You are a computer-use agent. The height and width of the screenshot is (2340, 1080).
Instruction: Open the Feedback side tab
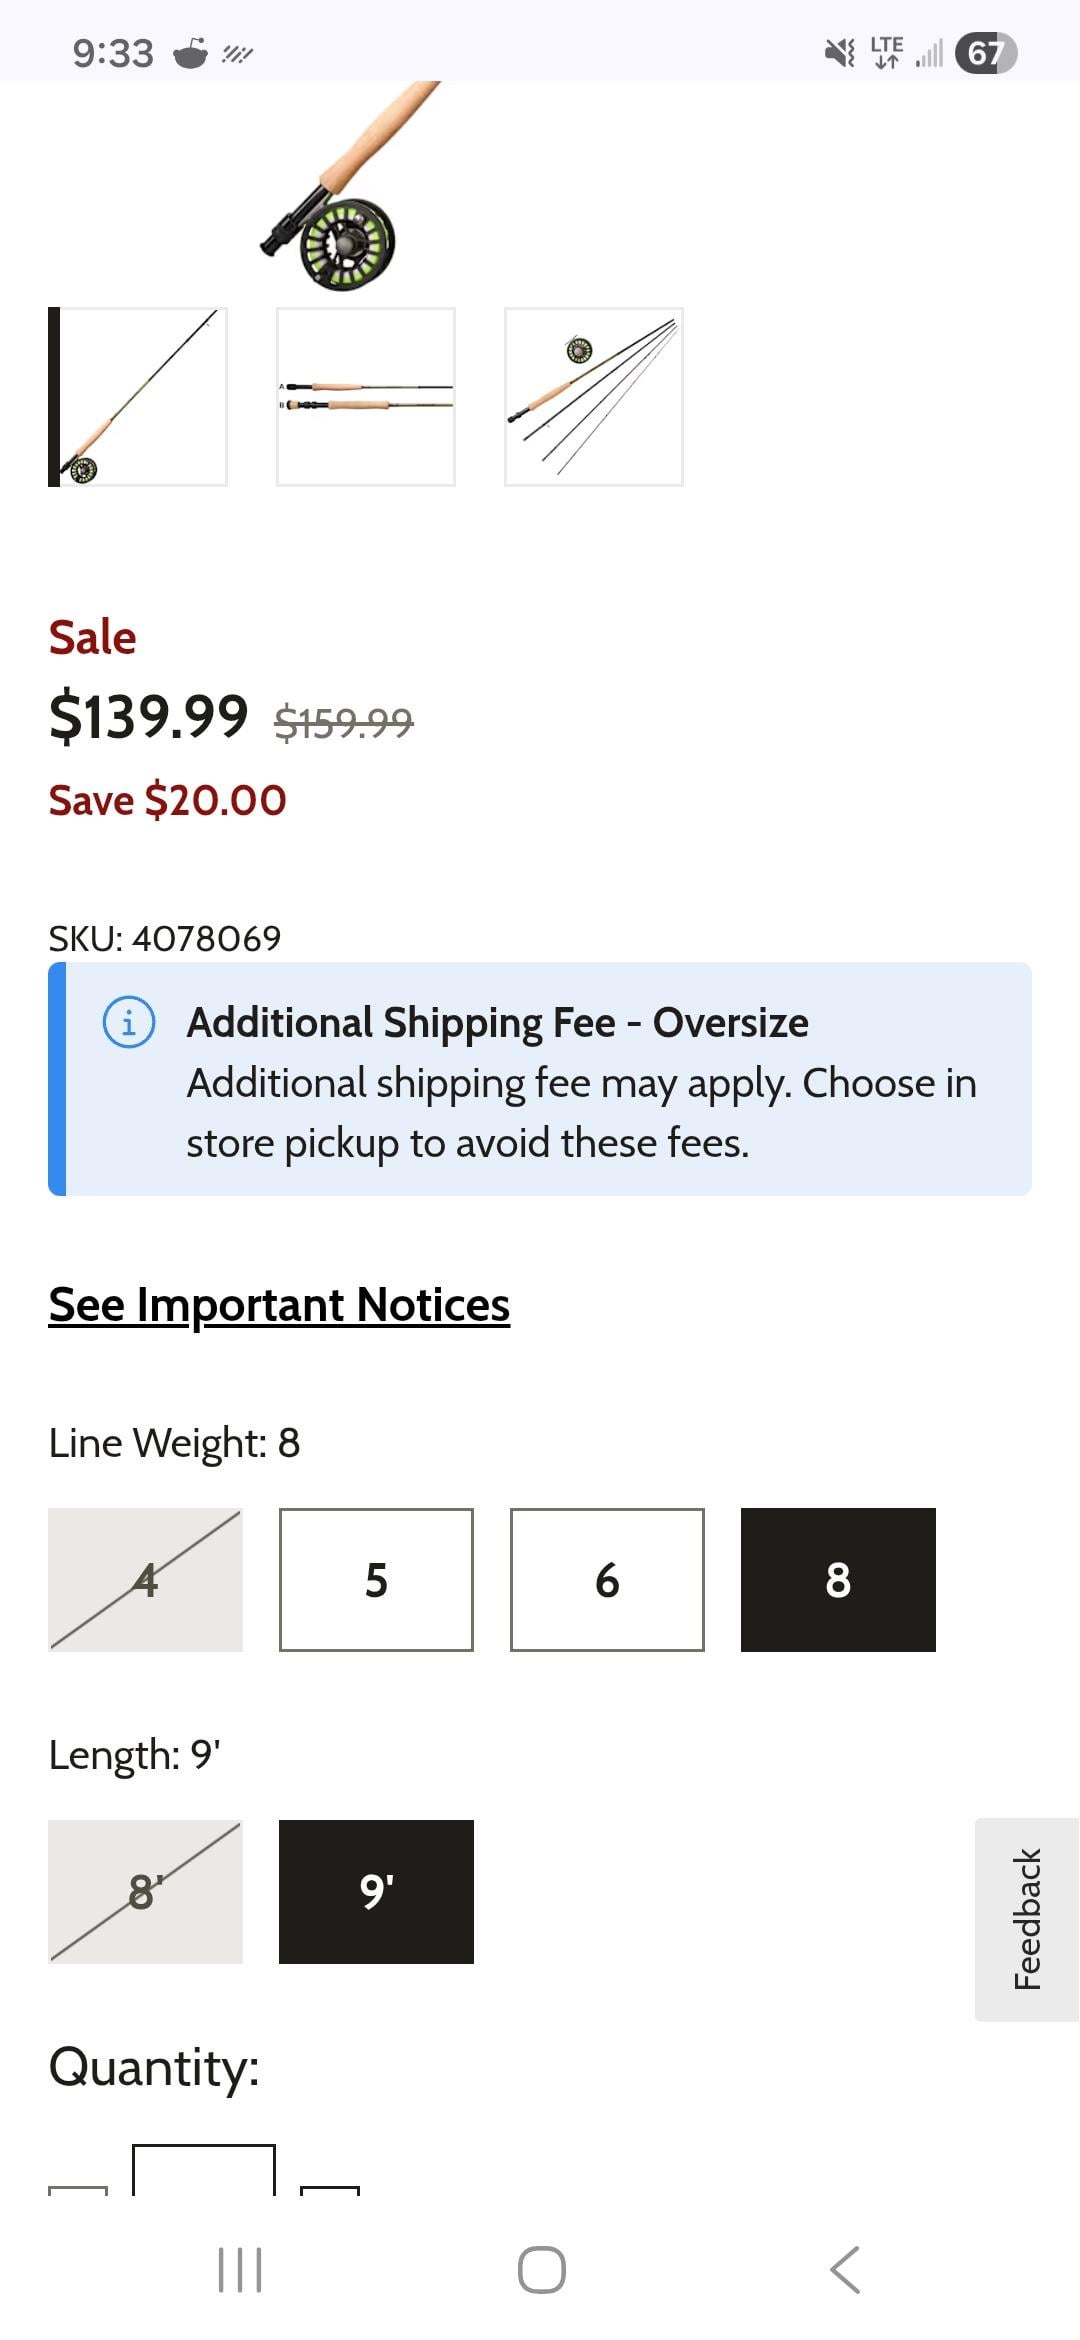(x=1027, y=1919)
